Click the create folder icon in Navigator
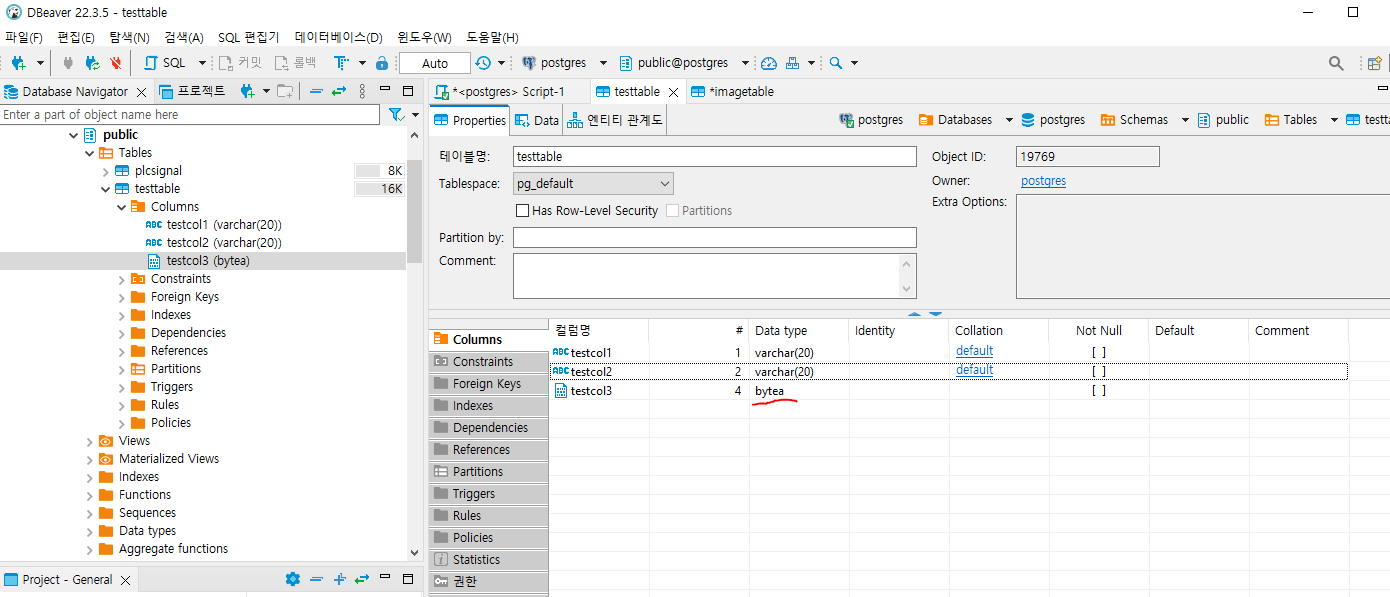The width and height of the screenshot is (1390, 597). (x=286, y=91)
